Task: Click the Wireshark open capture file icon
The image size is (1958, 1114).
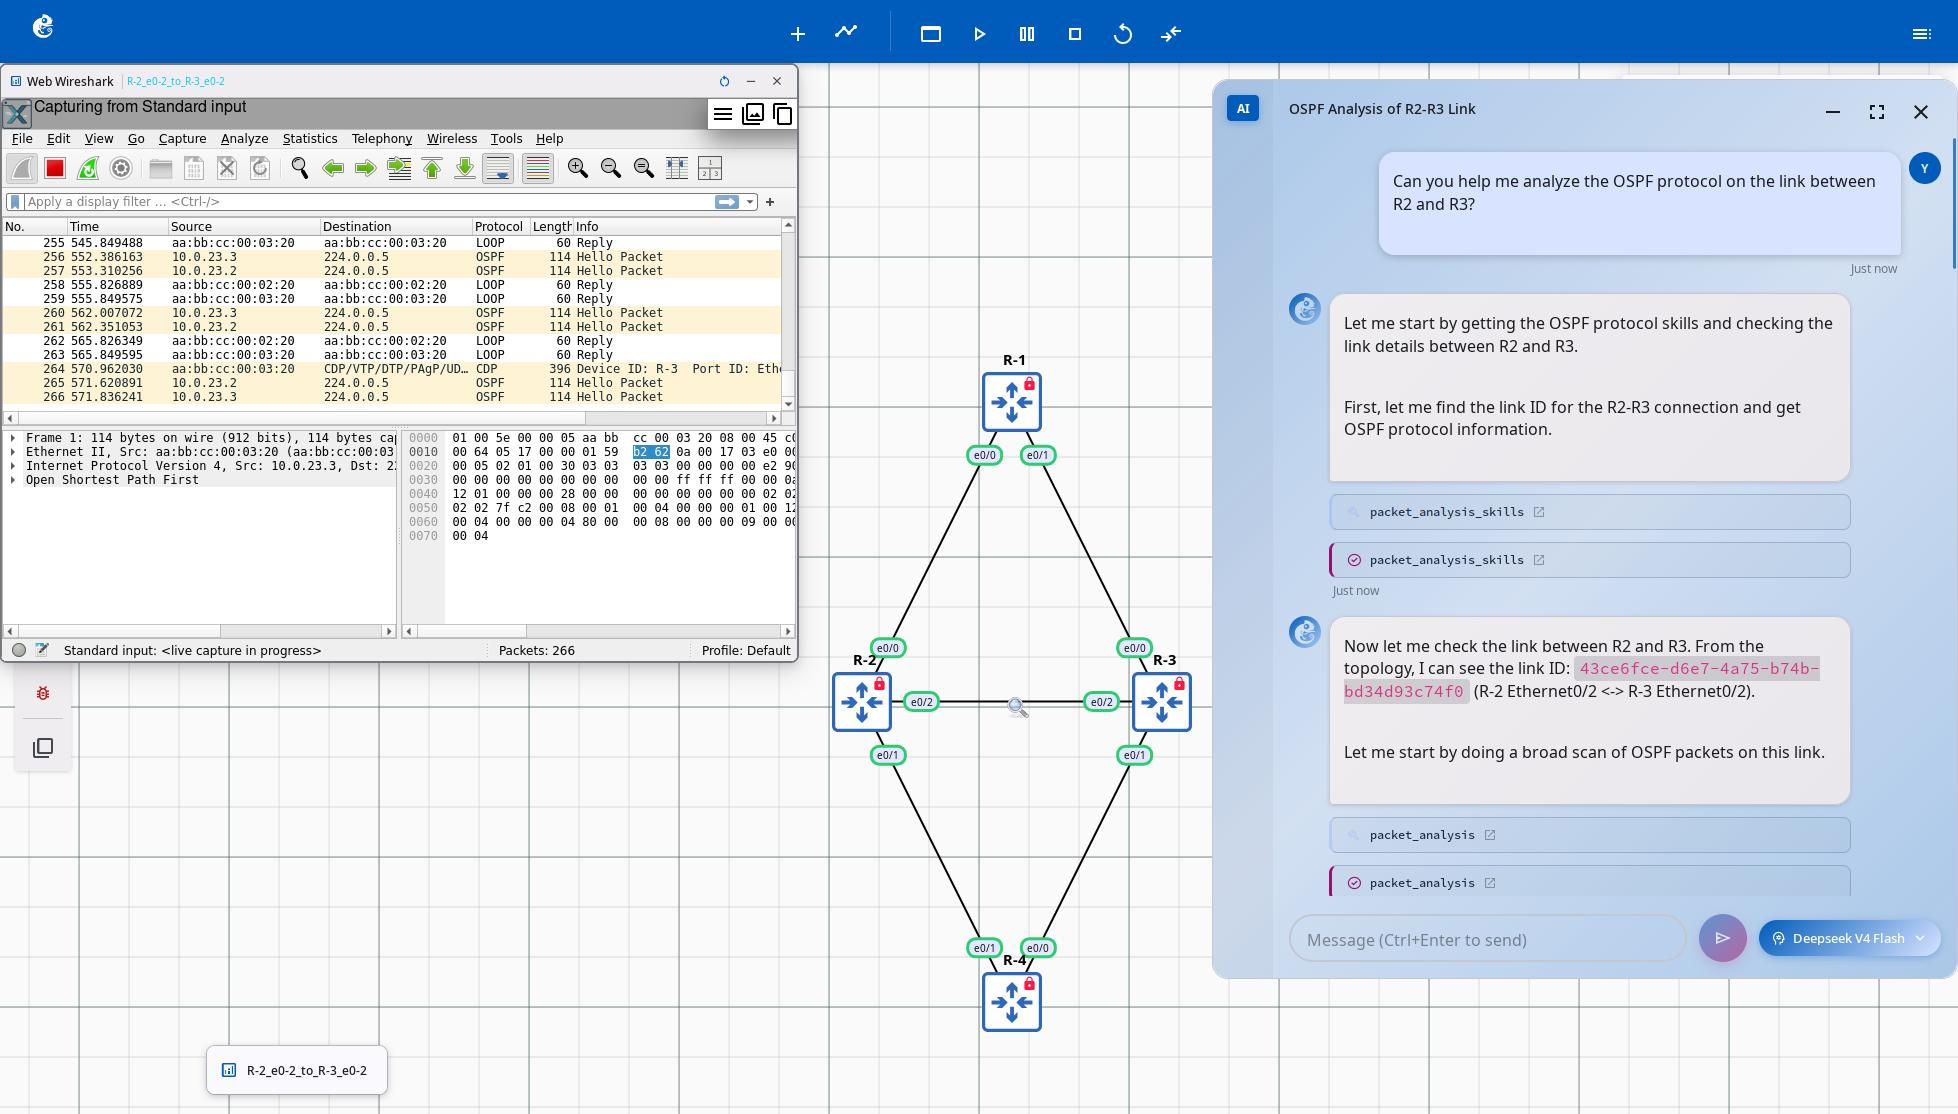Action: click(161, 168)
